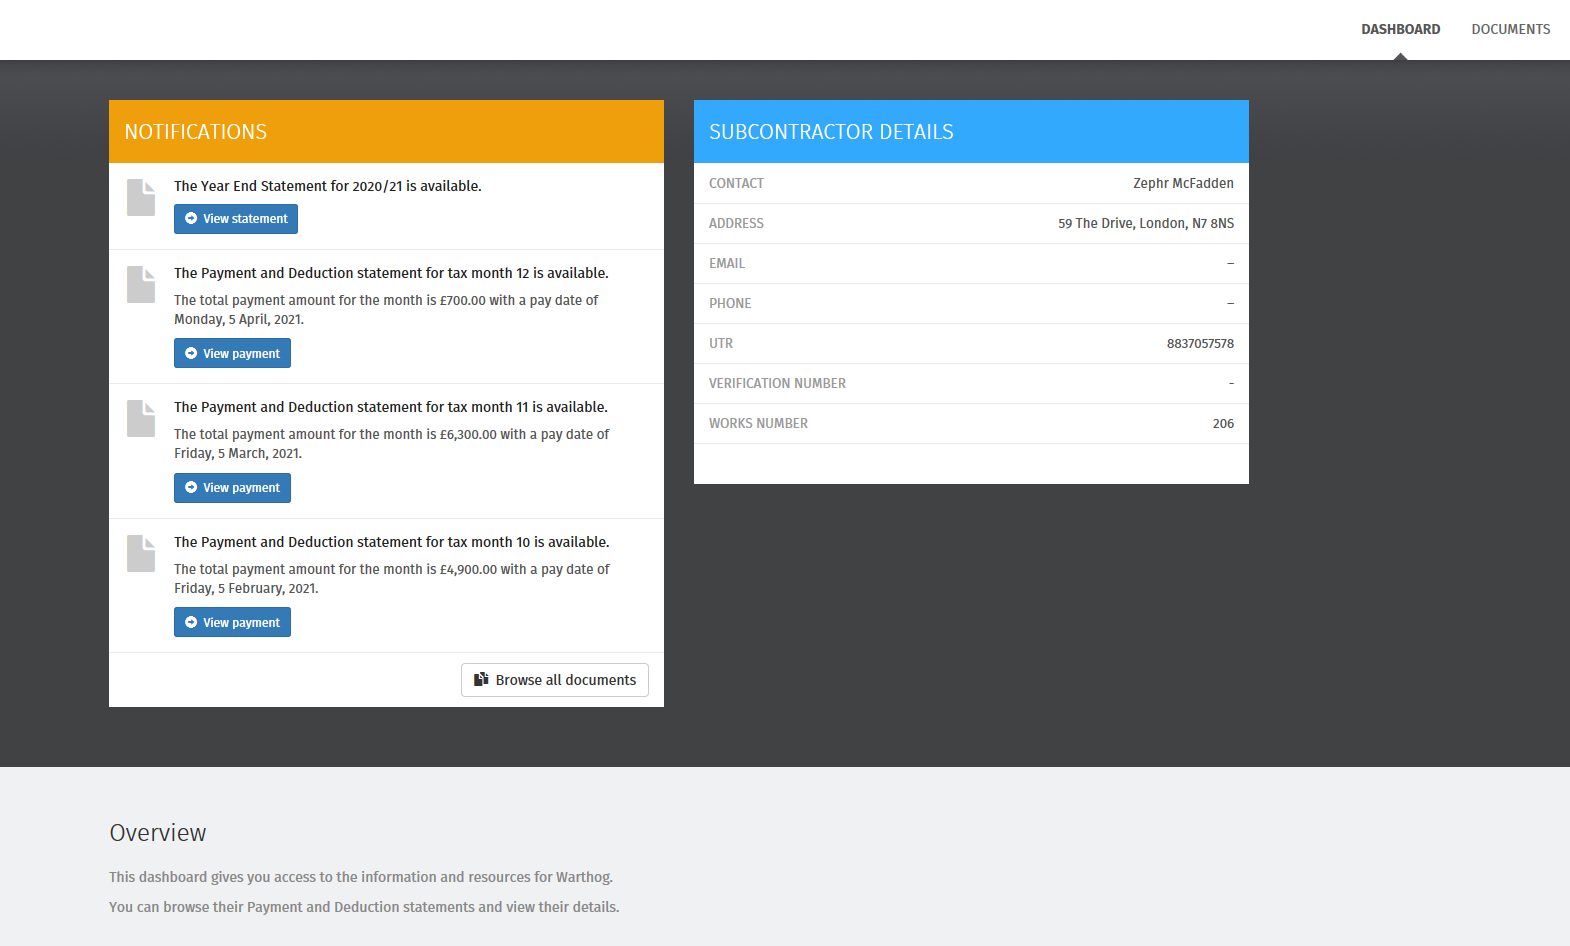The width and height of the screenshot is (1570, 946).
Task: Select works number 206
Action: (1223, 423)
